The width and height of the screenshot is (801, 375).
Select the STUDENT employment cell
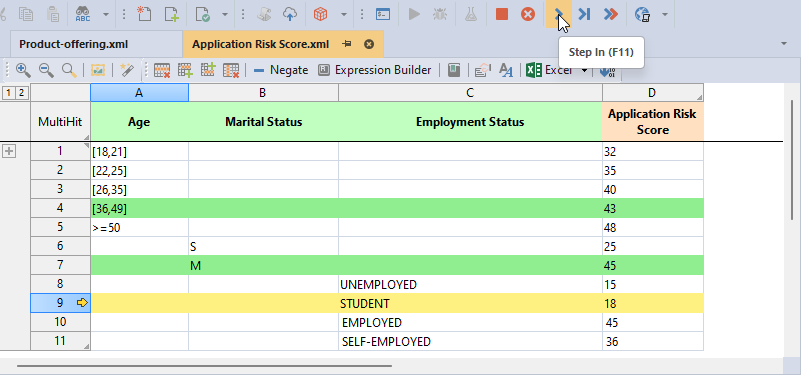click(x=470, y=303)
